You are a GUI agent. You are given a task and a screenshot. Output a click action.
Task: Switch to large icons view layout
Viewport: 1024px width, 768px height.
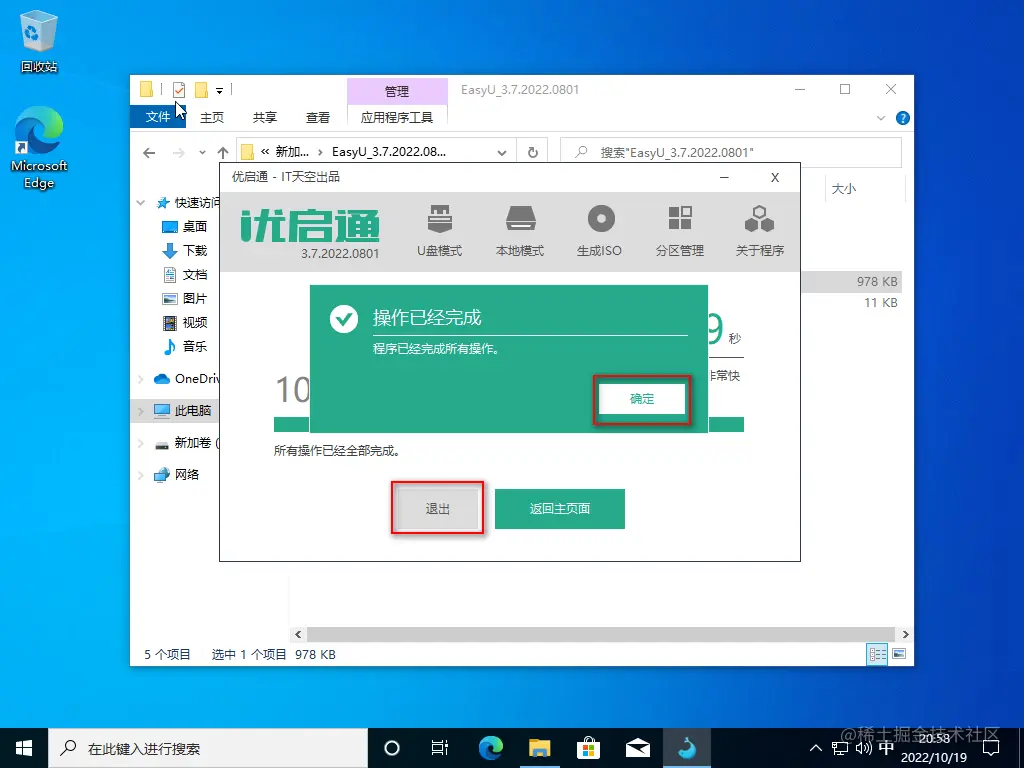point(899,654)
